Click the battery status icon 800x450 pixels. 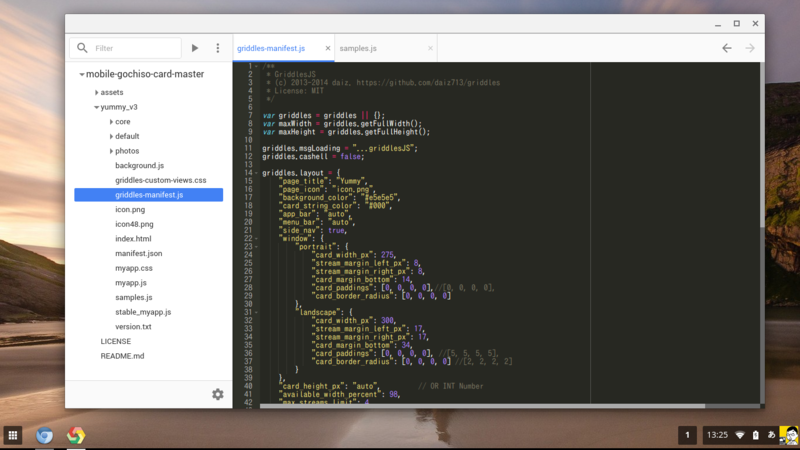(756, 435)
